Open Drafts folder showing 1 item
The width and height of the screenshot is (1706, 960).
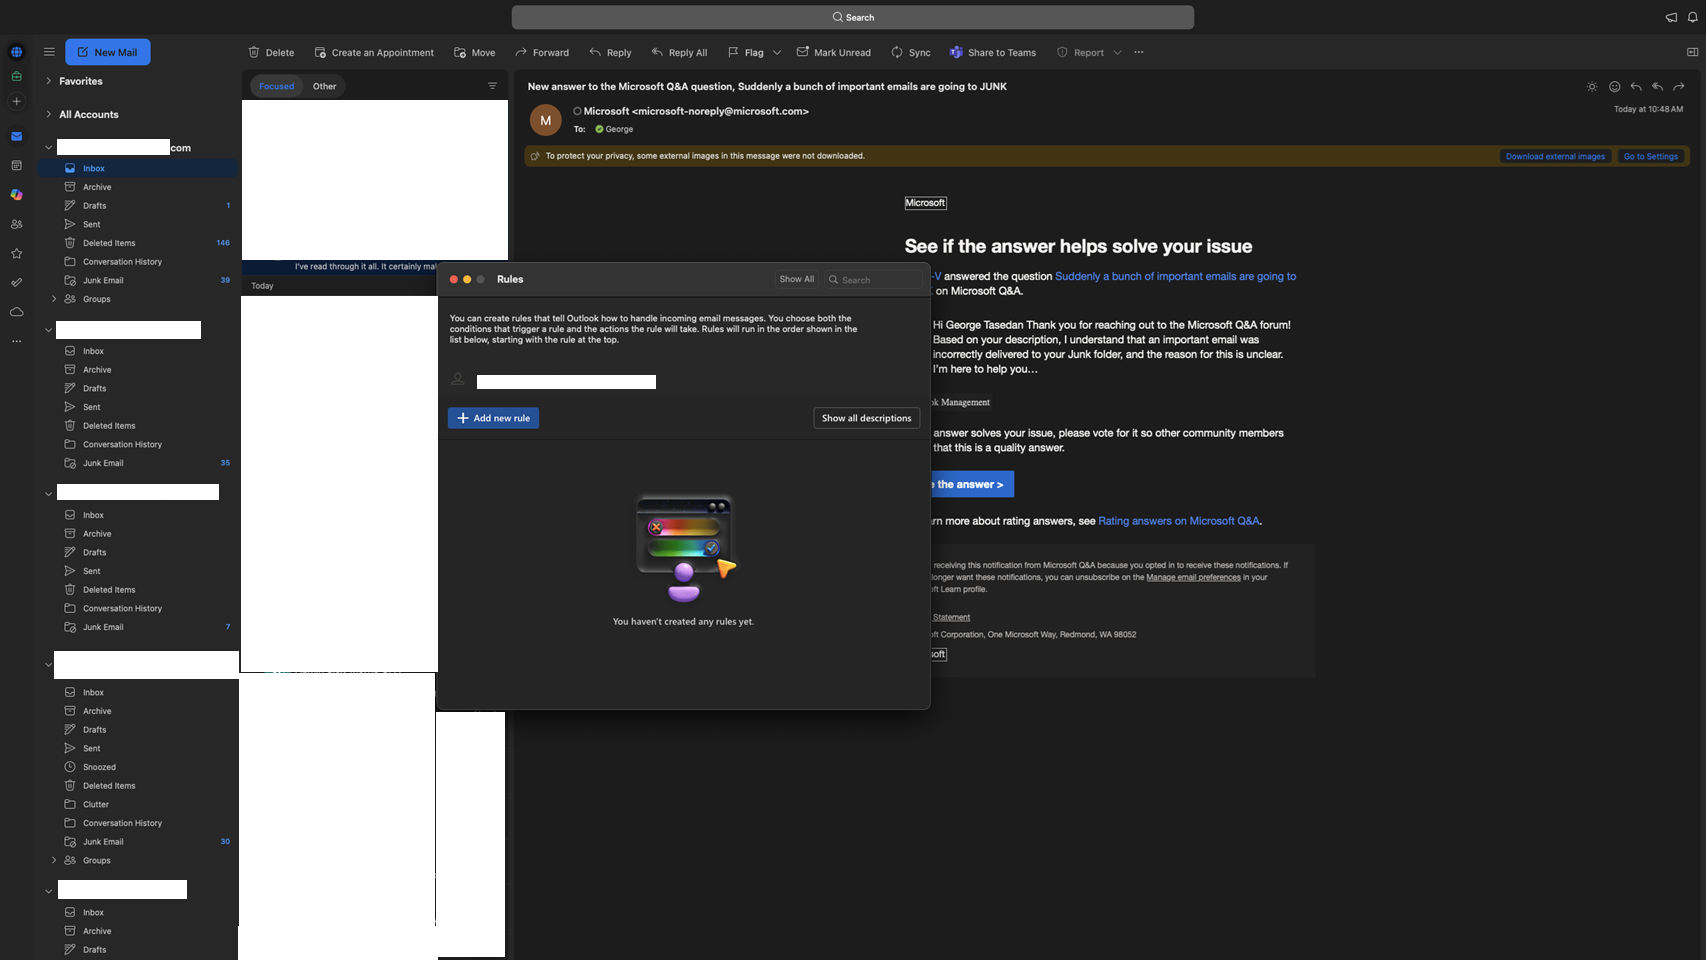[138, 206]
